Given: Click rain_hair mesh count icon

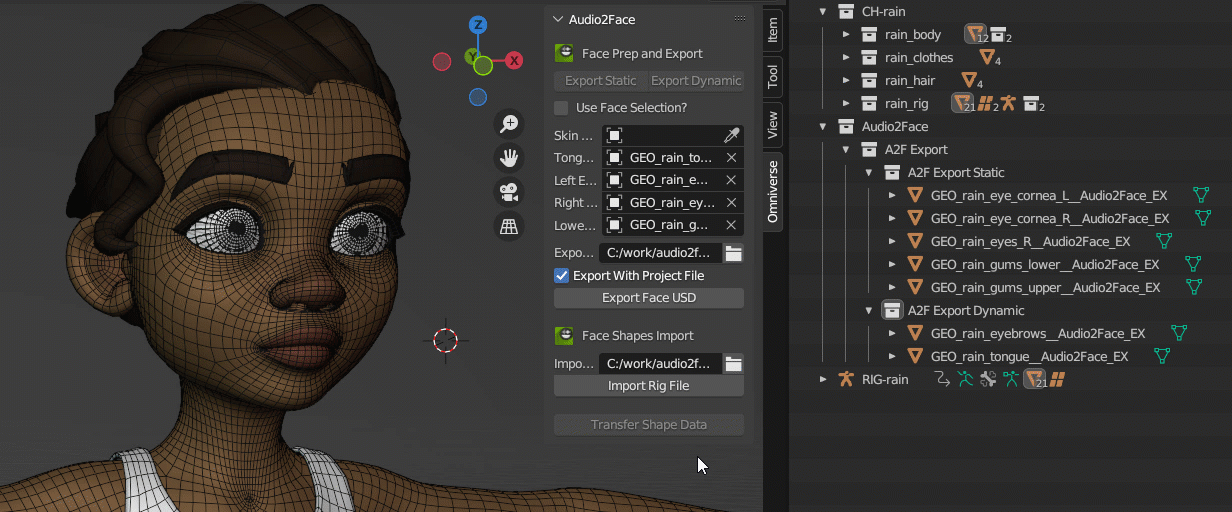Looking at the screenshot, I should point(971,81).
